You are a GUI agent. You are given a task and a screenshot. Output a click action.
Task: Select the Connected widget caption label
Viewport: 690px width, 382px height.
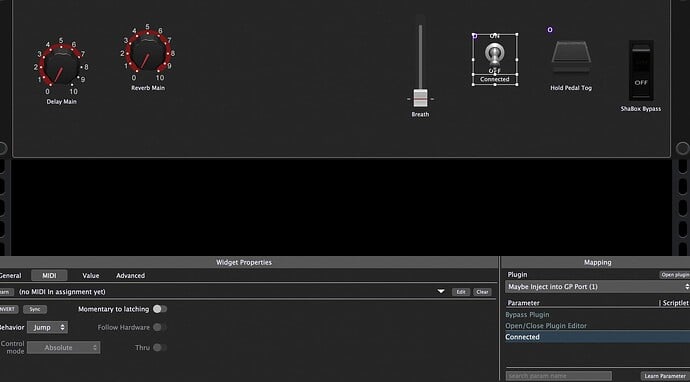[495, 80]
